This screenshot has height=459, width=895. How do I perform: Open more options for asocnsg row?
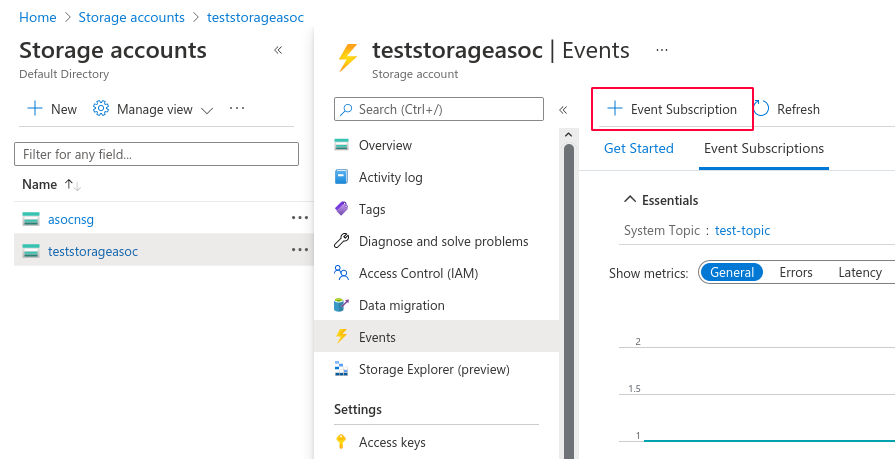300,218
